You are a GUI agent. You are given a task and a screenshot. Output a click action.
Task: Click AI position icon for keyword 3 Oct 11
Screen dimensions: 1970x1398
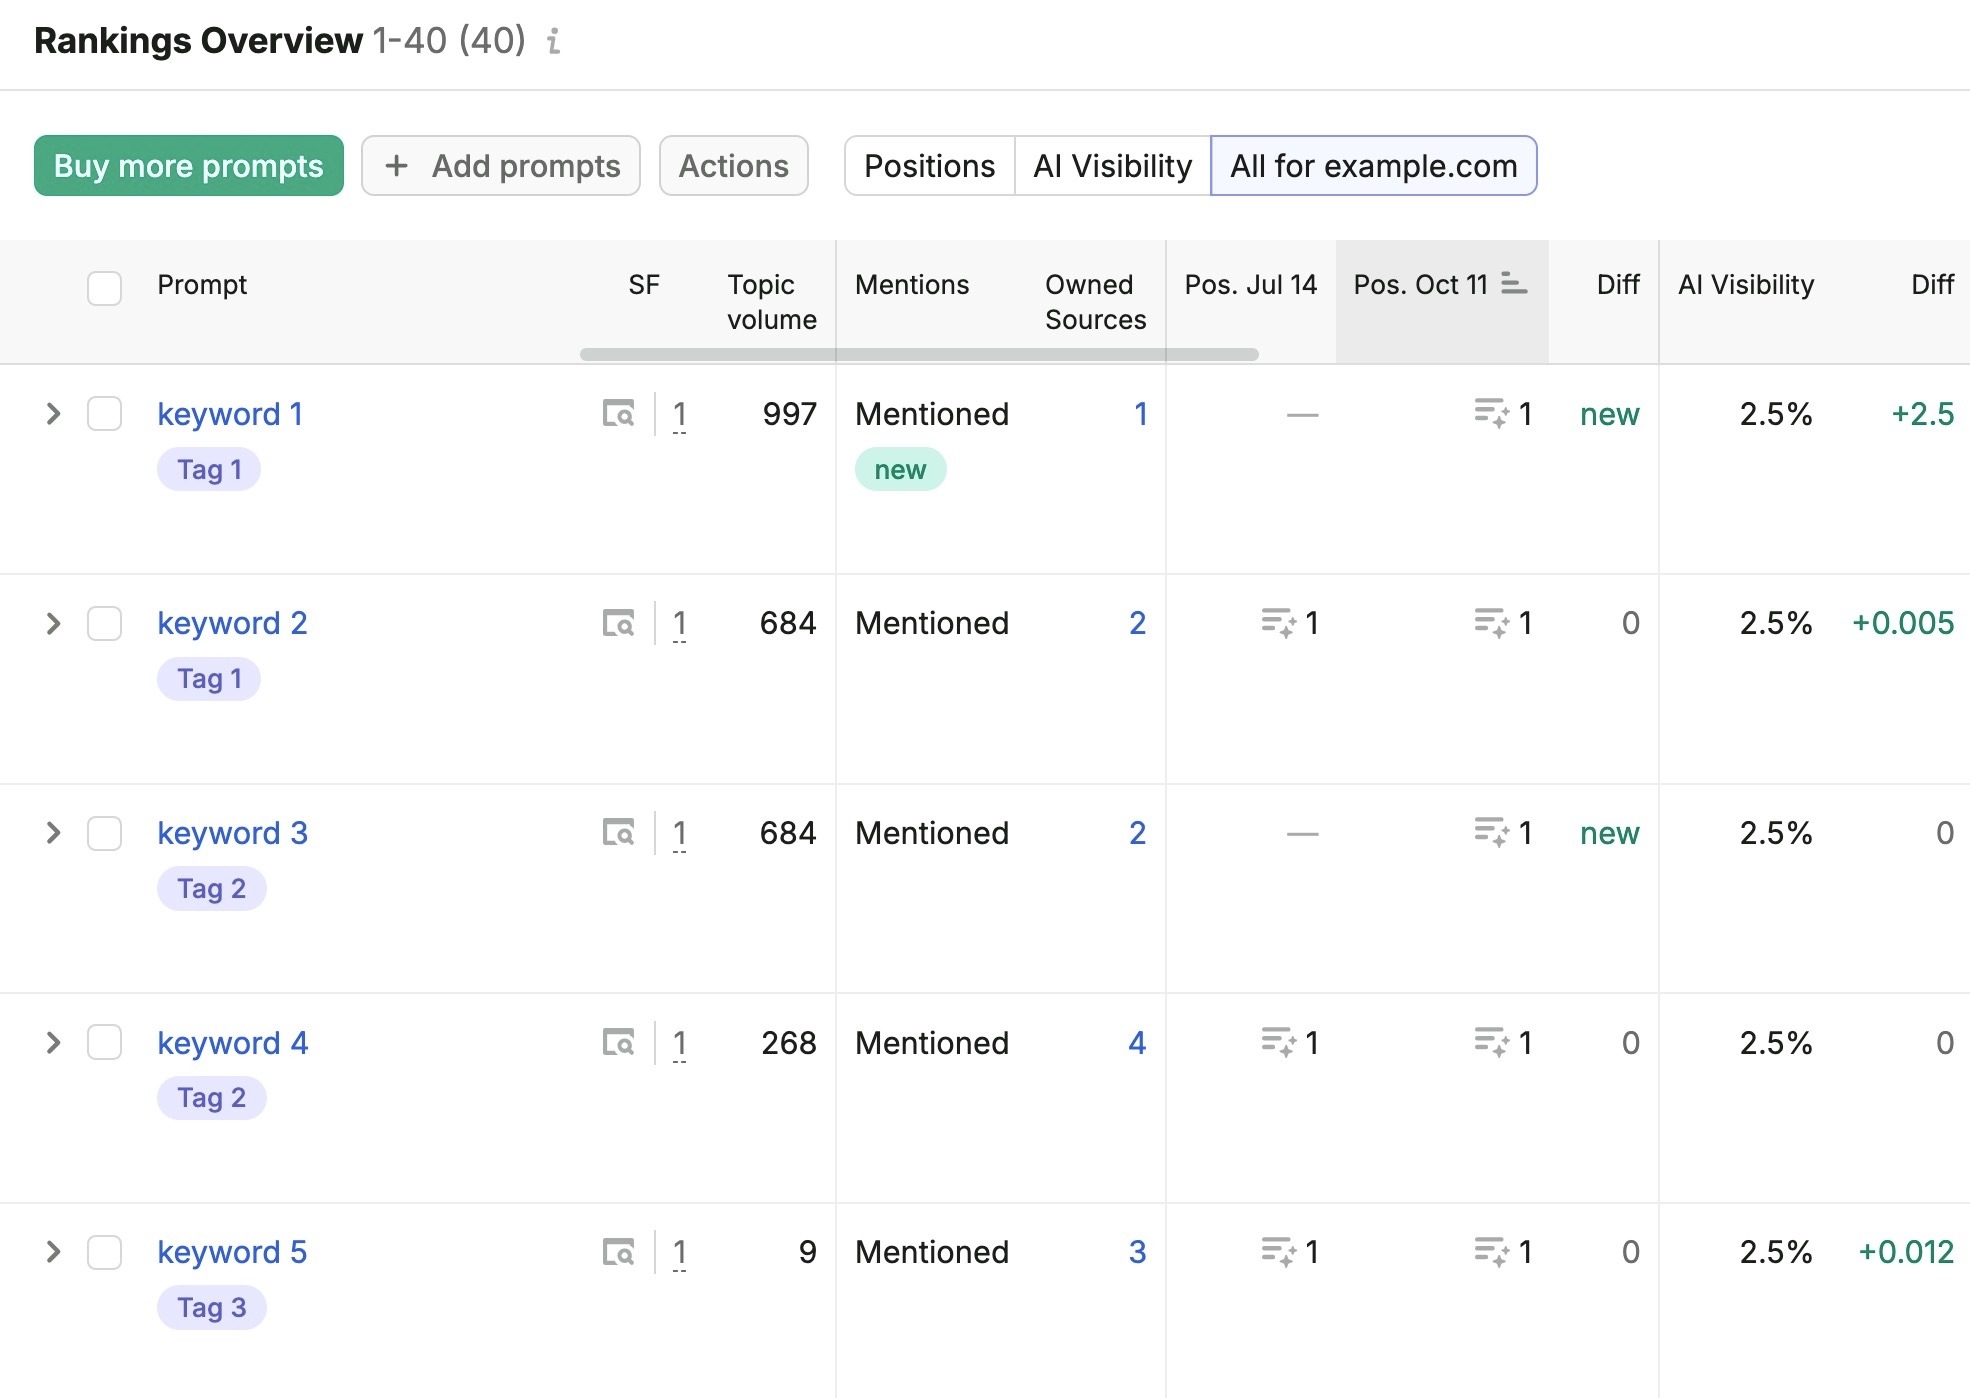click(x=1492, y=832)
